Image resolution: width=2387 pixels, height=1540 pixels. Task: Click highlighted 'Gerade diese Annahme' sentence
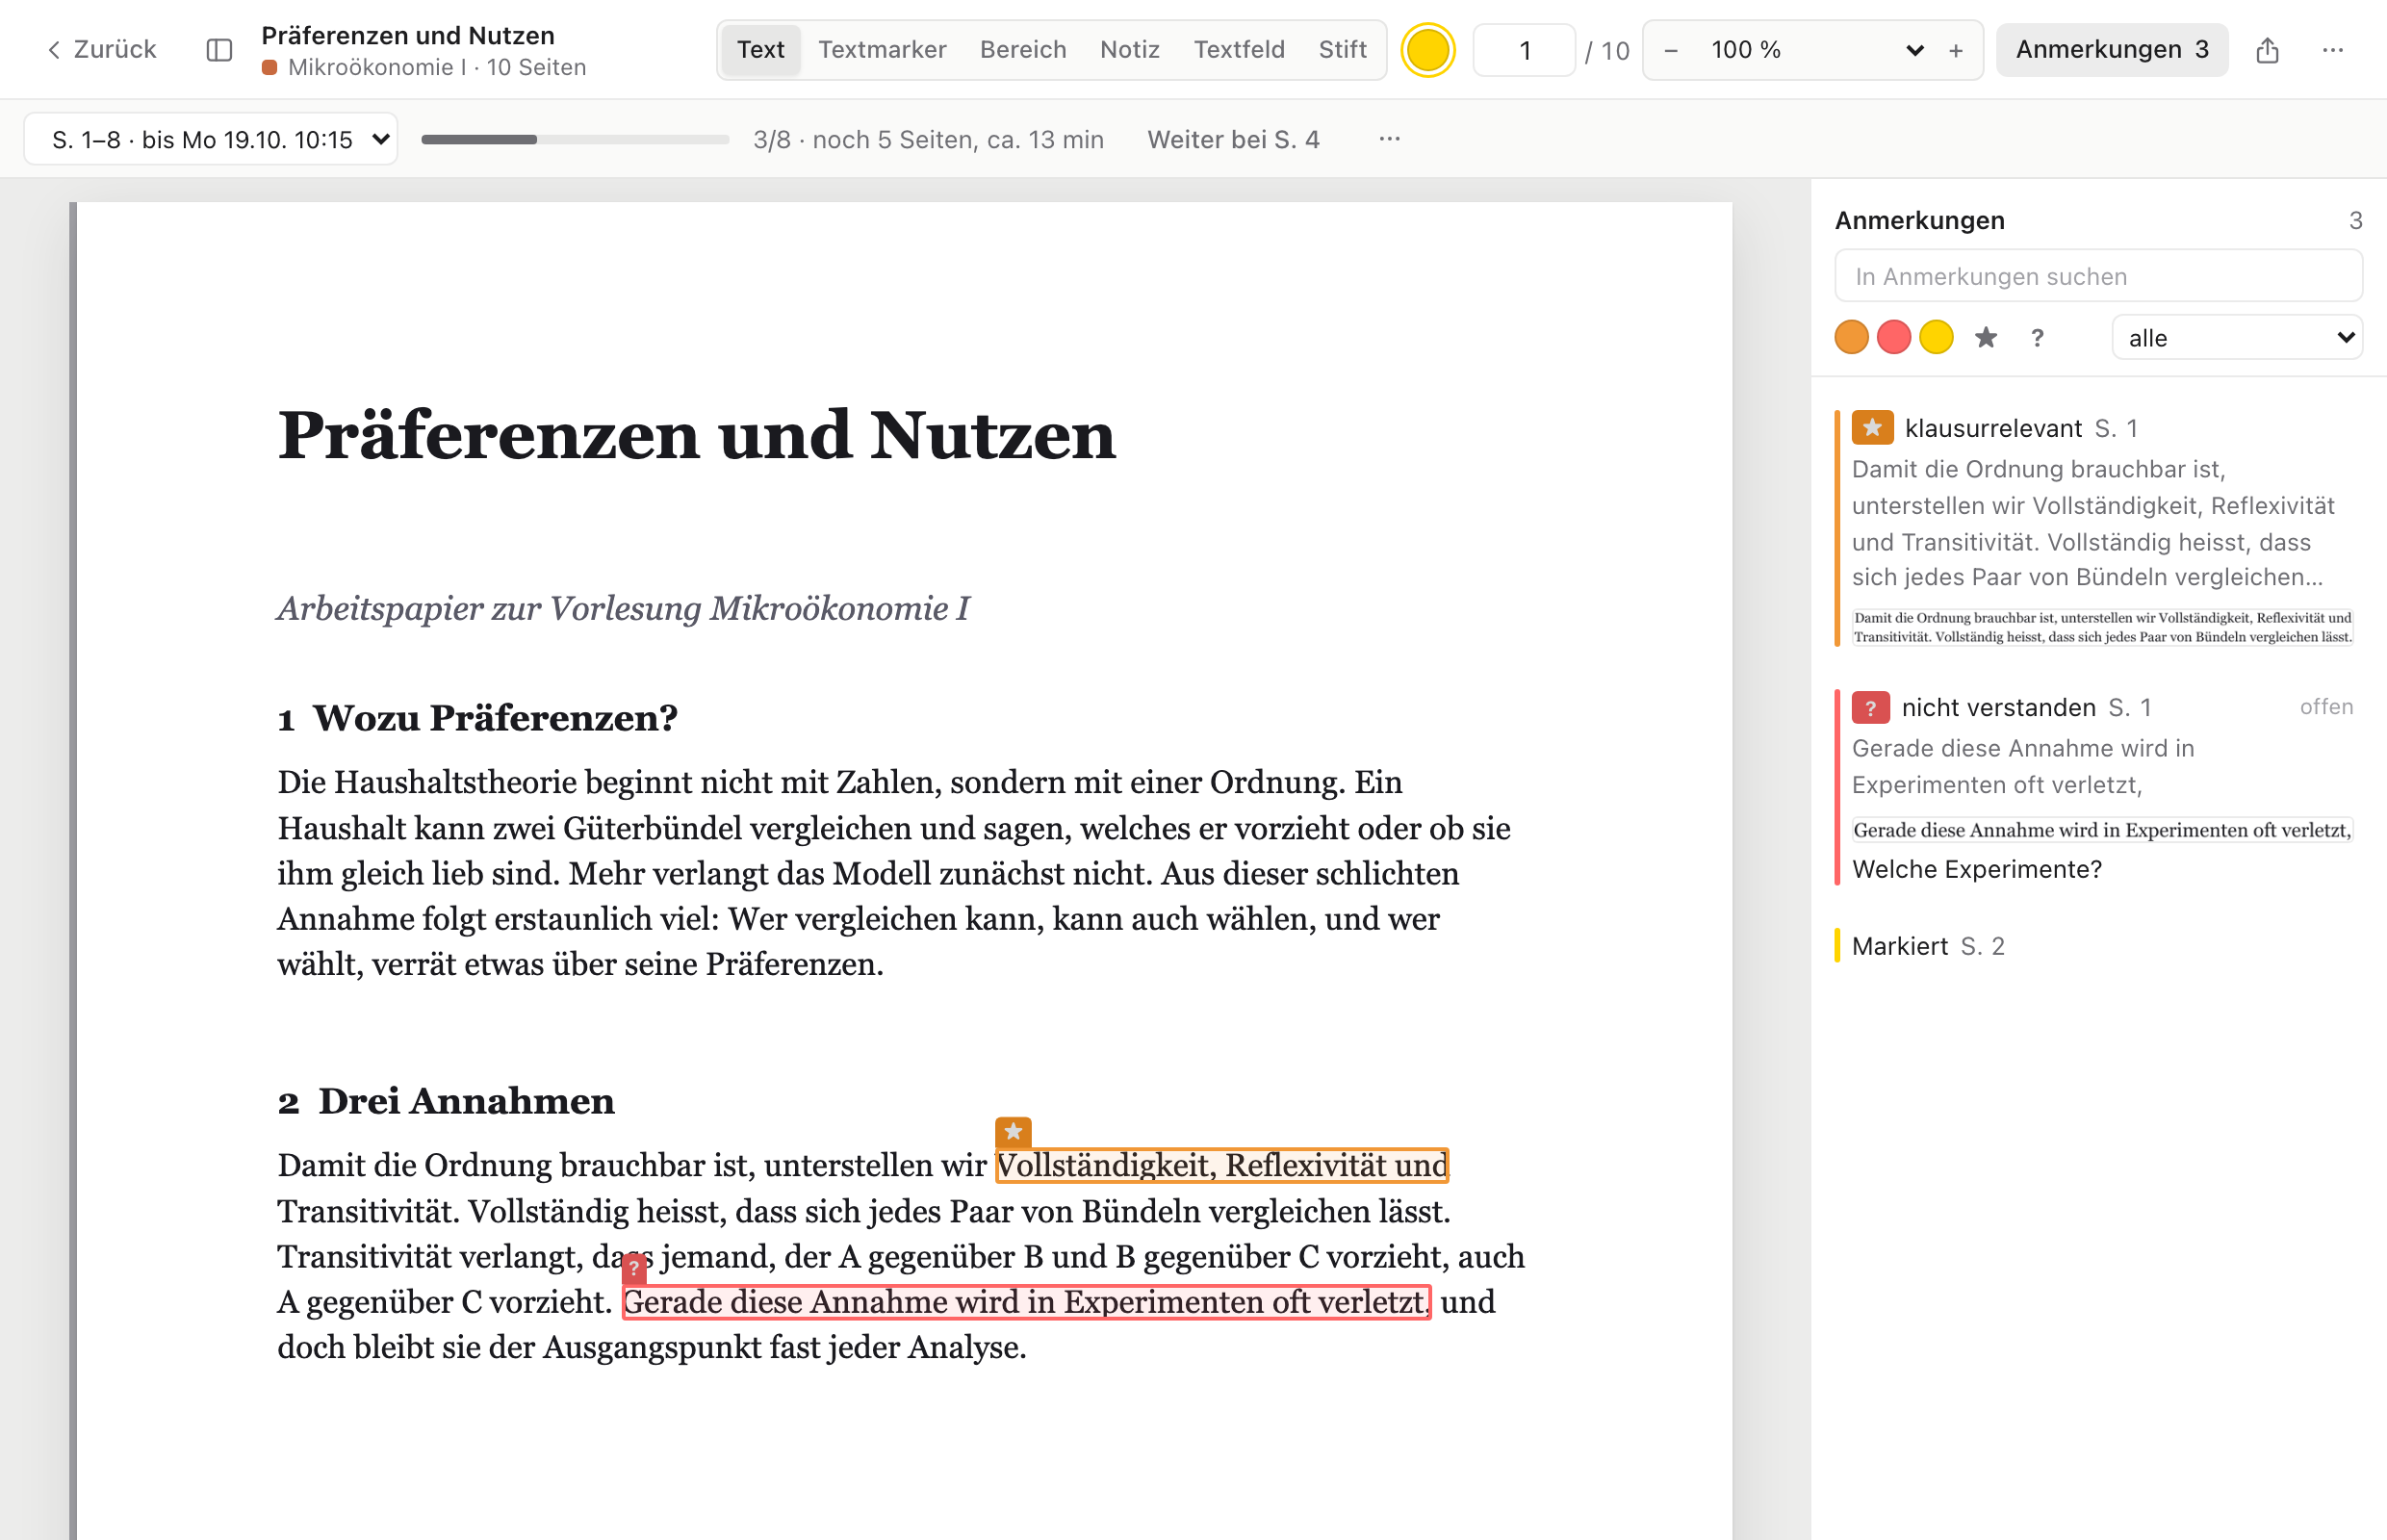[1026, 1302]
